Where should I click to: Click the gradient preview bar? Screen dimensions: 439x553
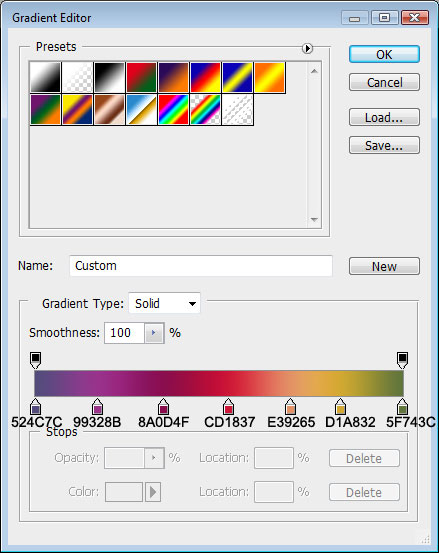pos(219,383)
